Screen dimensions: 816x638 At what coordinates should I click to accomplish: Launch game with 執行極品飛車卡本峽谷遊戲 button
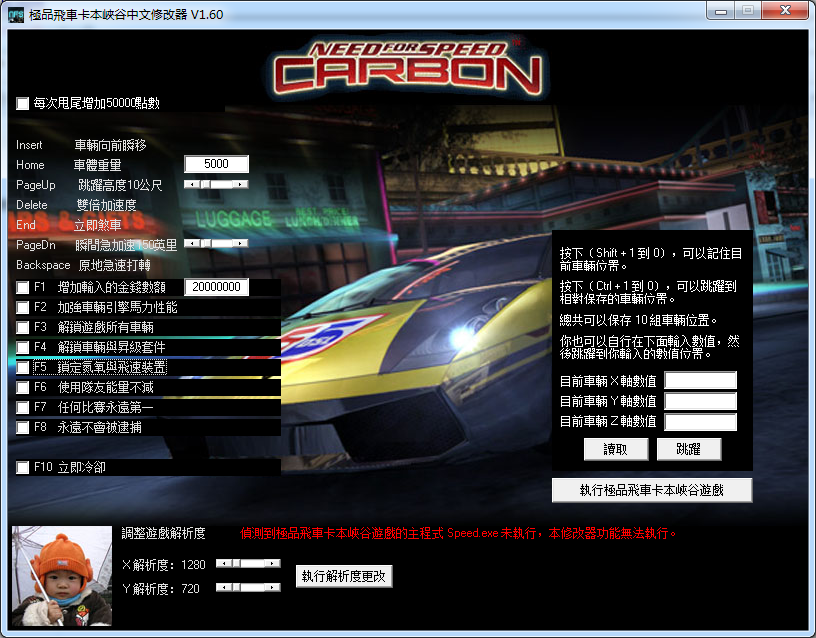652,490
